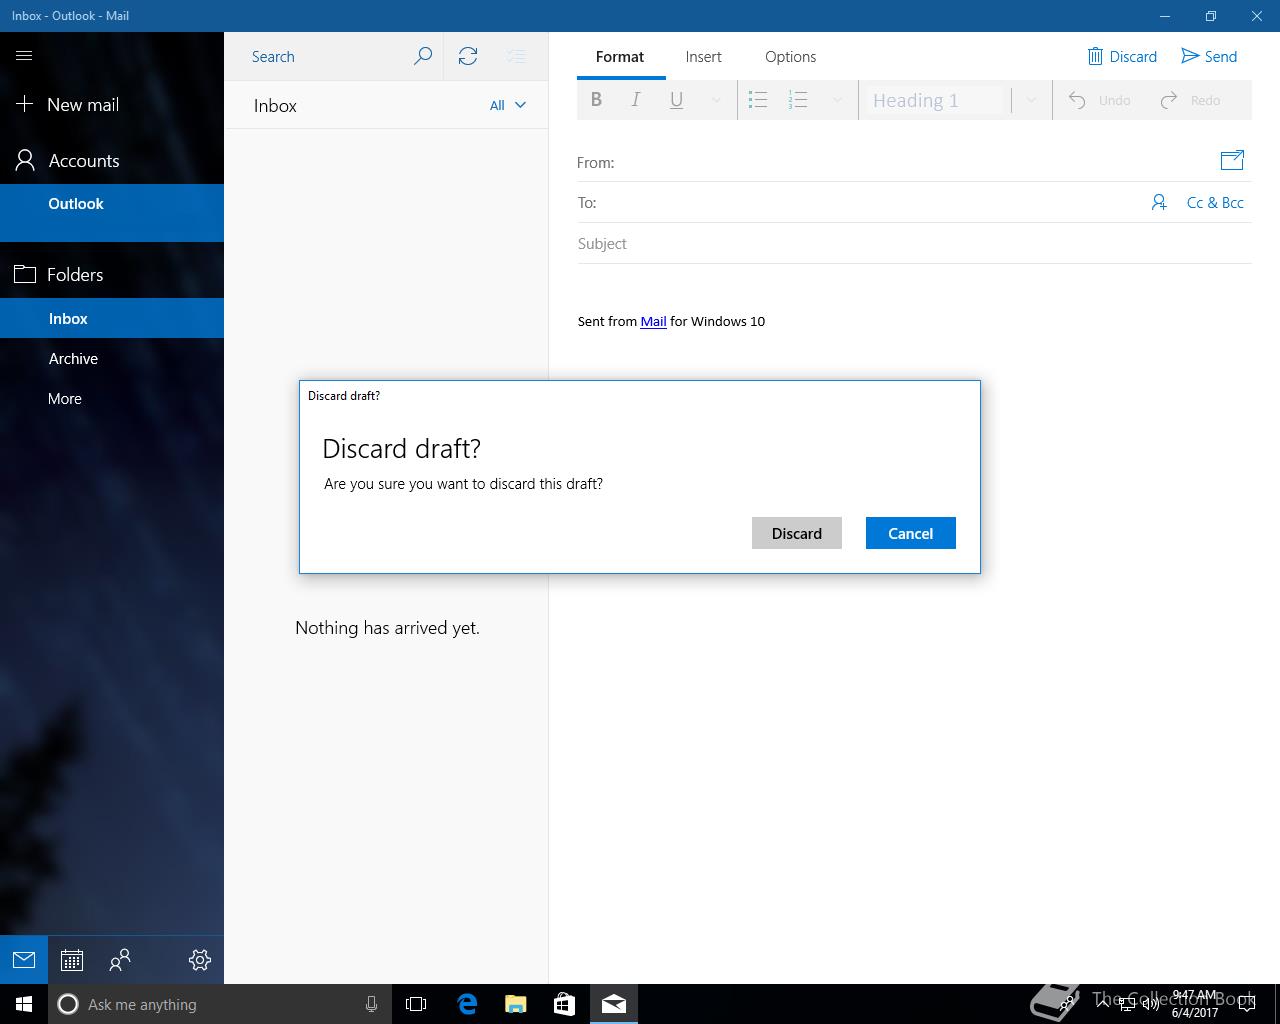
Task: Open File Explorer from the taskbar
Action: (516, 1004)
